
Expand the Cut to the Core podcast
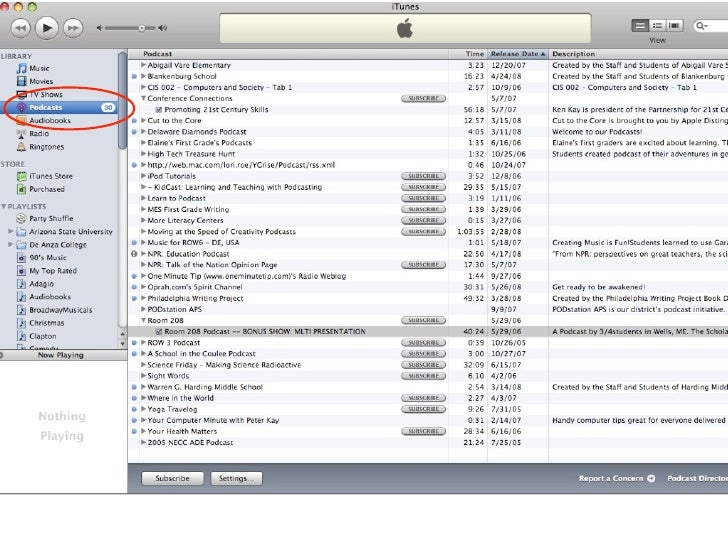tap(143, 120)
